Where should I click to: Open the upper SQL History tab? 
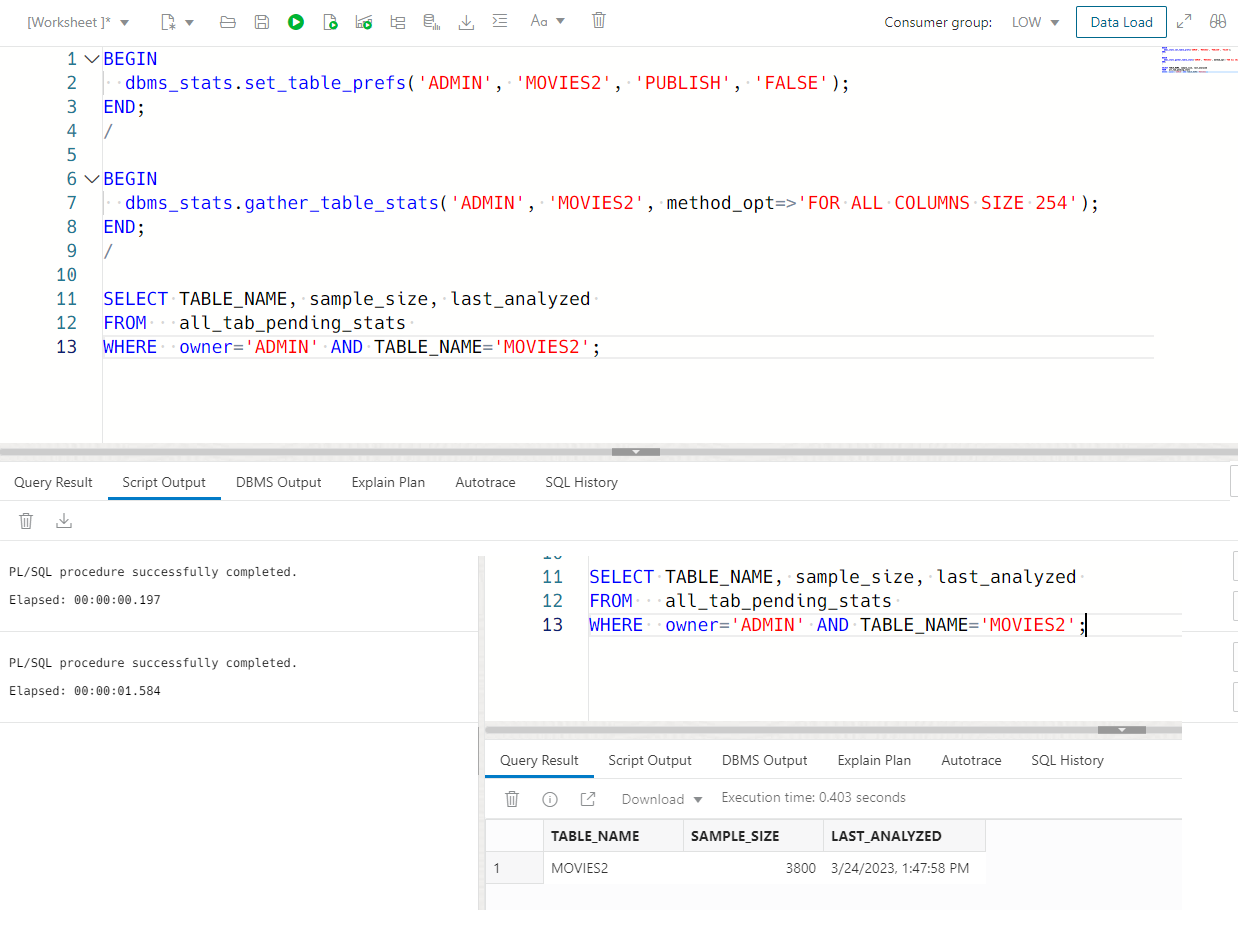click(581, 482)
